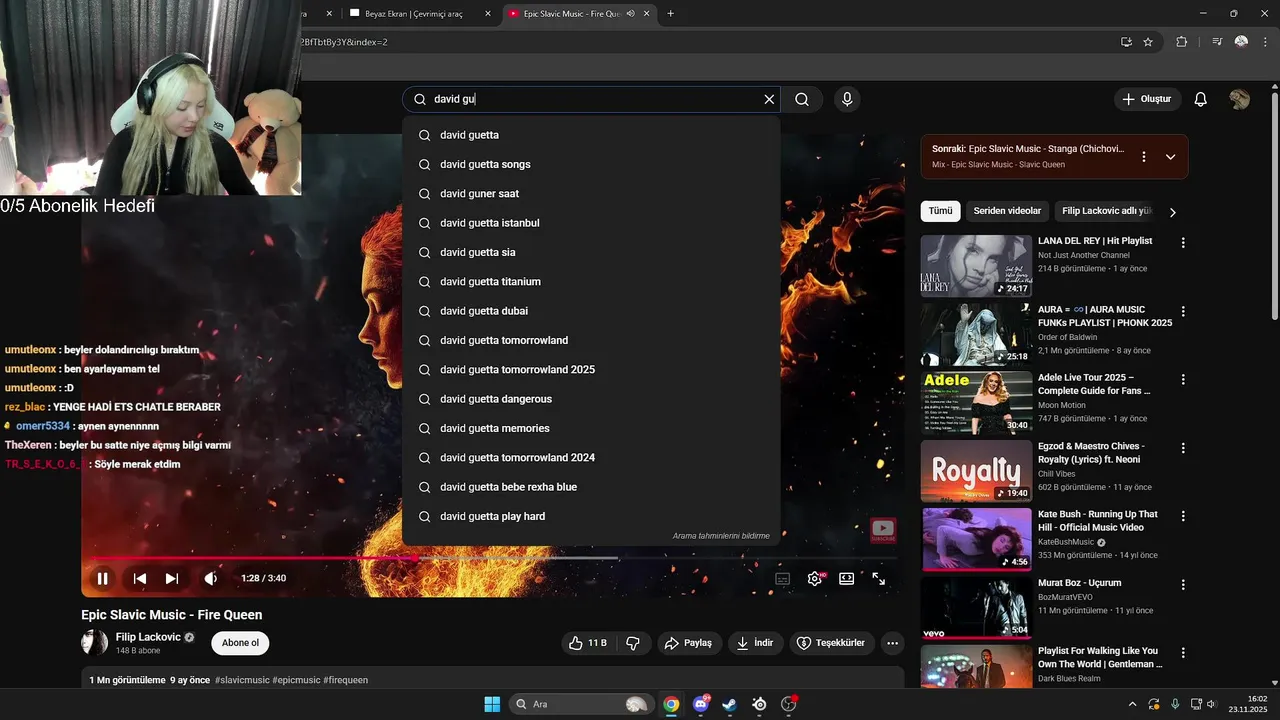Open options for AURA MUSIC FUNKs video
This screenshot has width=1280, height=720.
coord(1183,311)
